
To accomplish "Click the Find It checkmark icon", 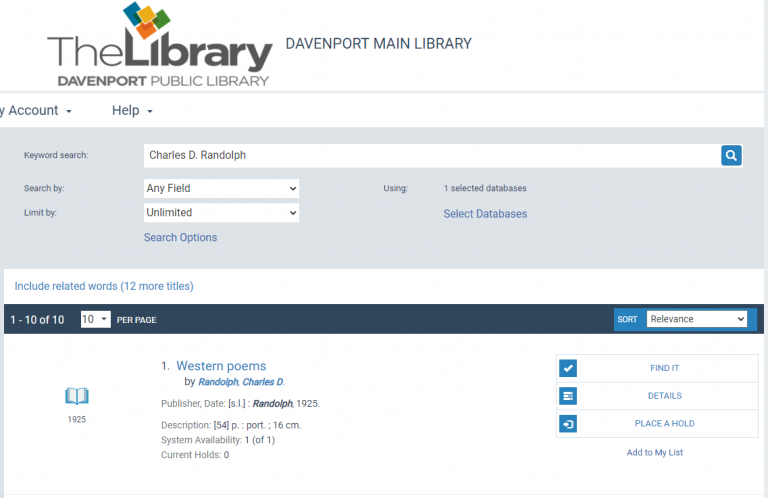I will (x=568, y=368).
